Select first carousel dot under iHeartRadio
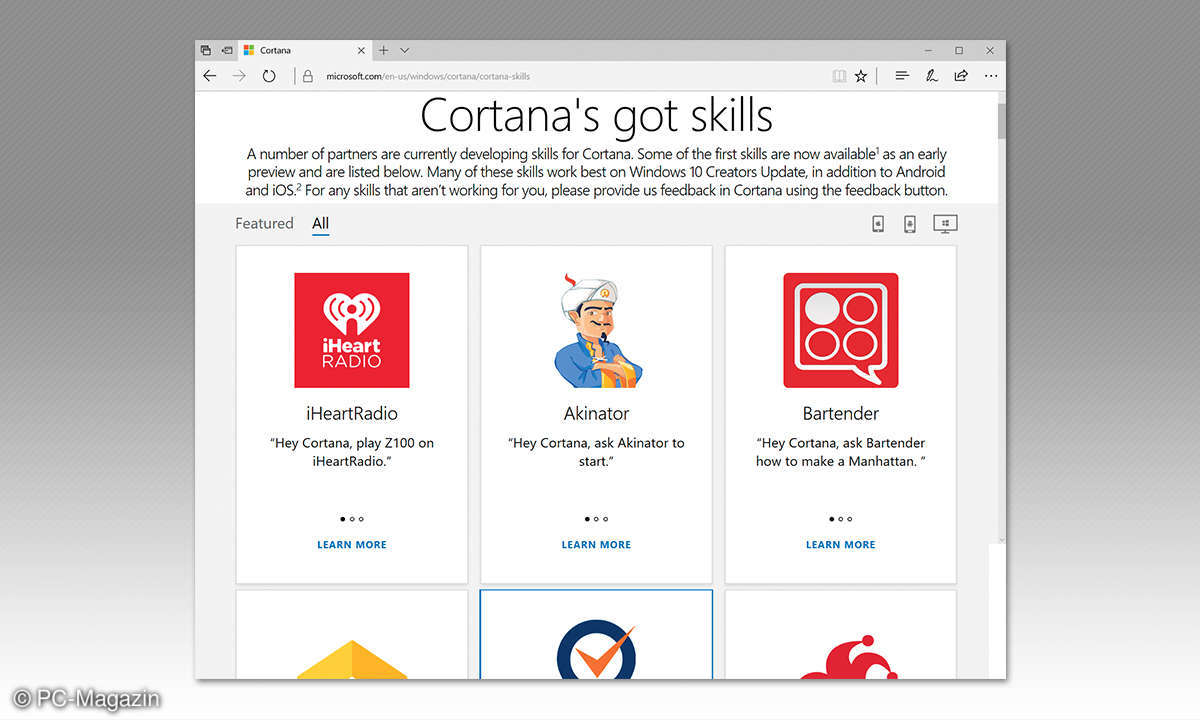This screenshot has height=720, width=1200. (x=342, y=519)
